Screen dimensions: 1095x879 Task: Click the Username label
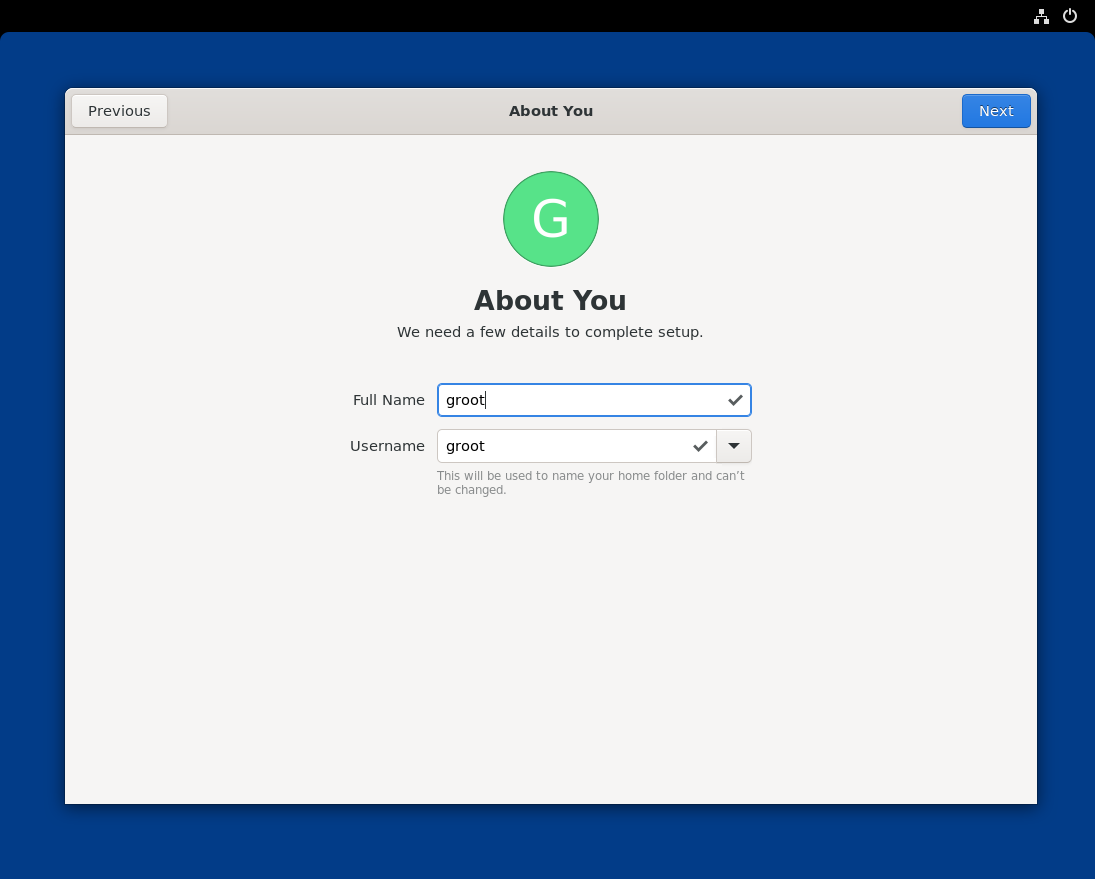click(x=387, y=446)
